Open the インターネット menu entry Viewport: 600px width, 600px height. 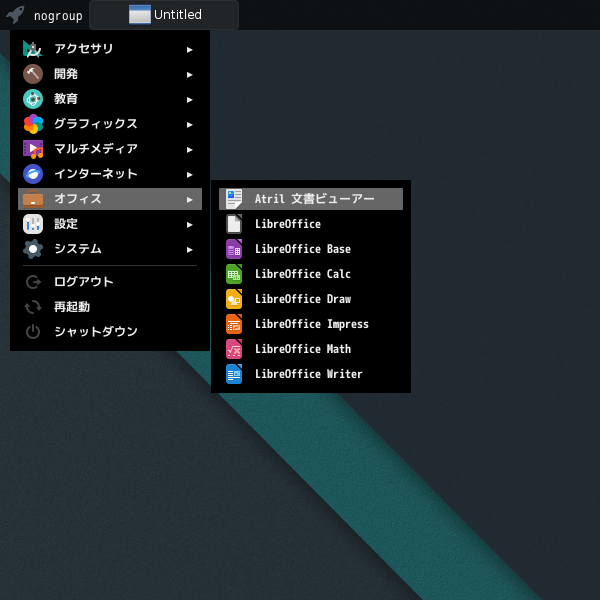pyautogui.click(x=110, y=174)
